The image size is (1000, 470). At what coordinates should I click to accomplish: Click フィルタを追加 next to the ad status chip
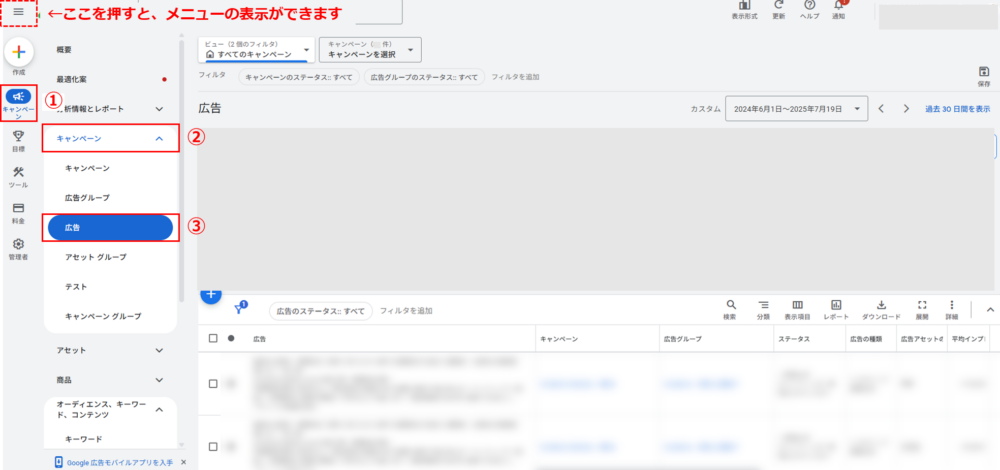coord(406,311)
